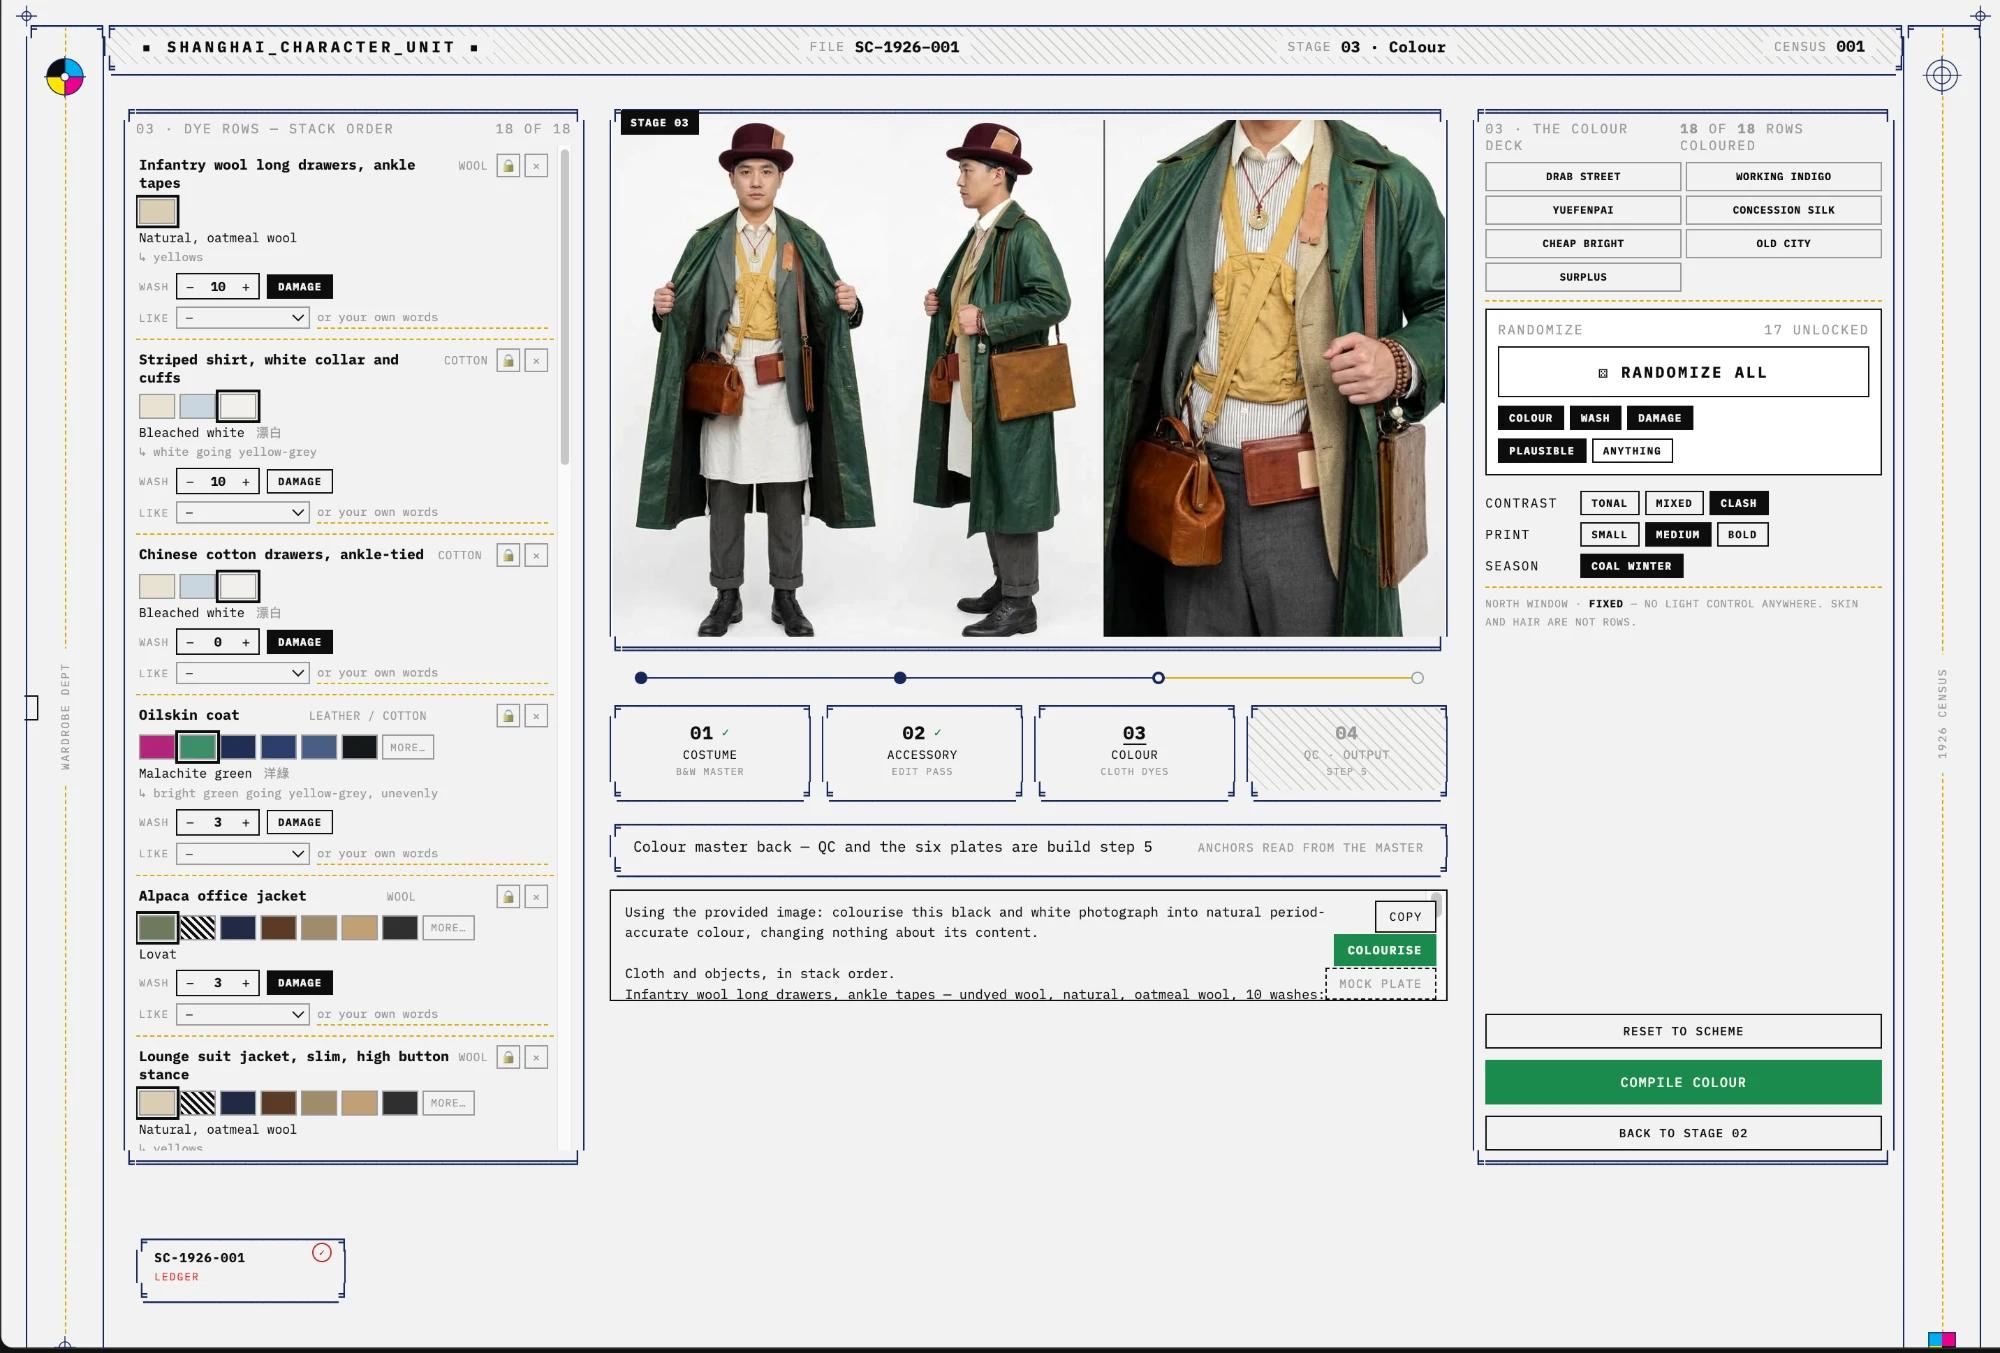Click the CMYK colour wheel logo
This screenshot has height=1353, width=2000.
(x=65, y=76)
